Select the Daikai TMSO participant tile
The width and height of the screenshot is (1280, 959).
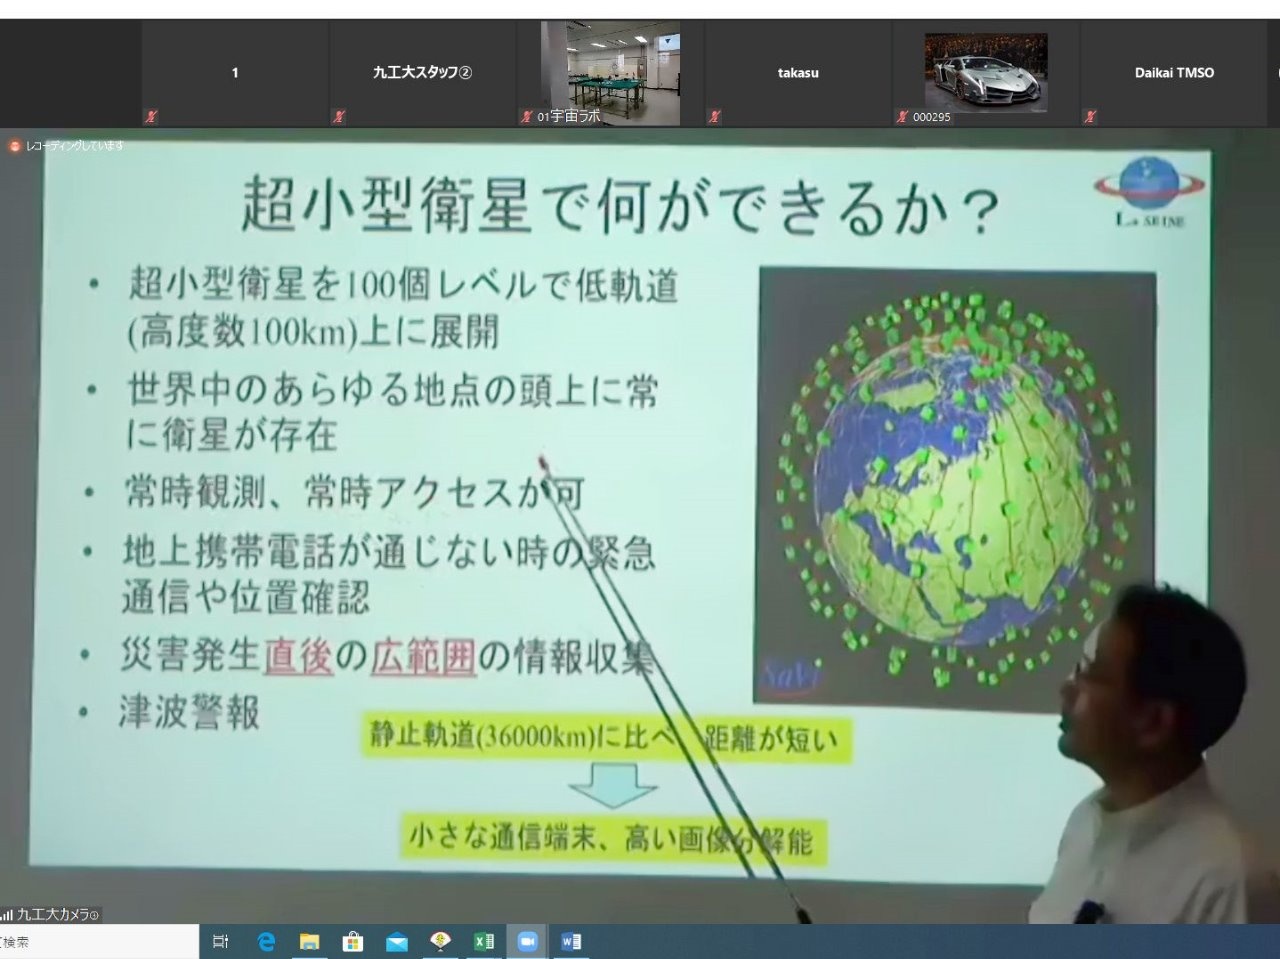click(1174, 73)
